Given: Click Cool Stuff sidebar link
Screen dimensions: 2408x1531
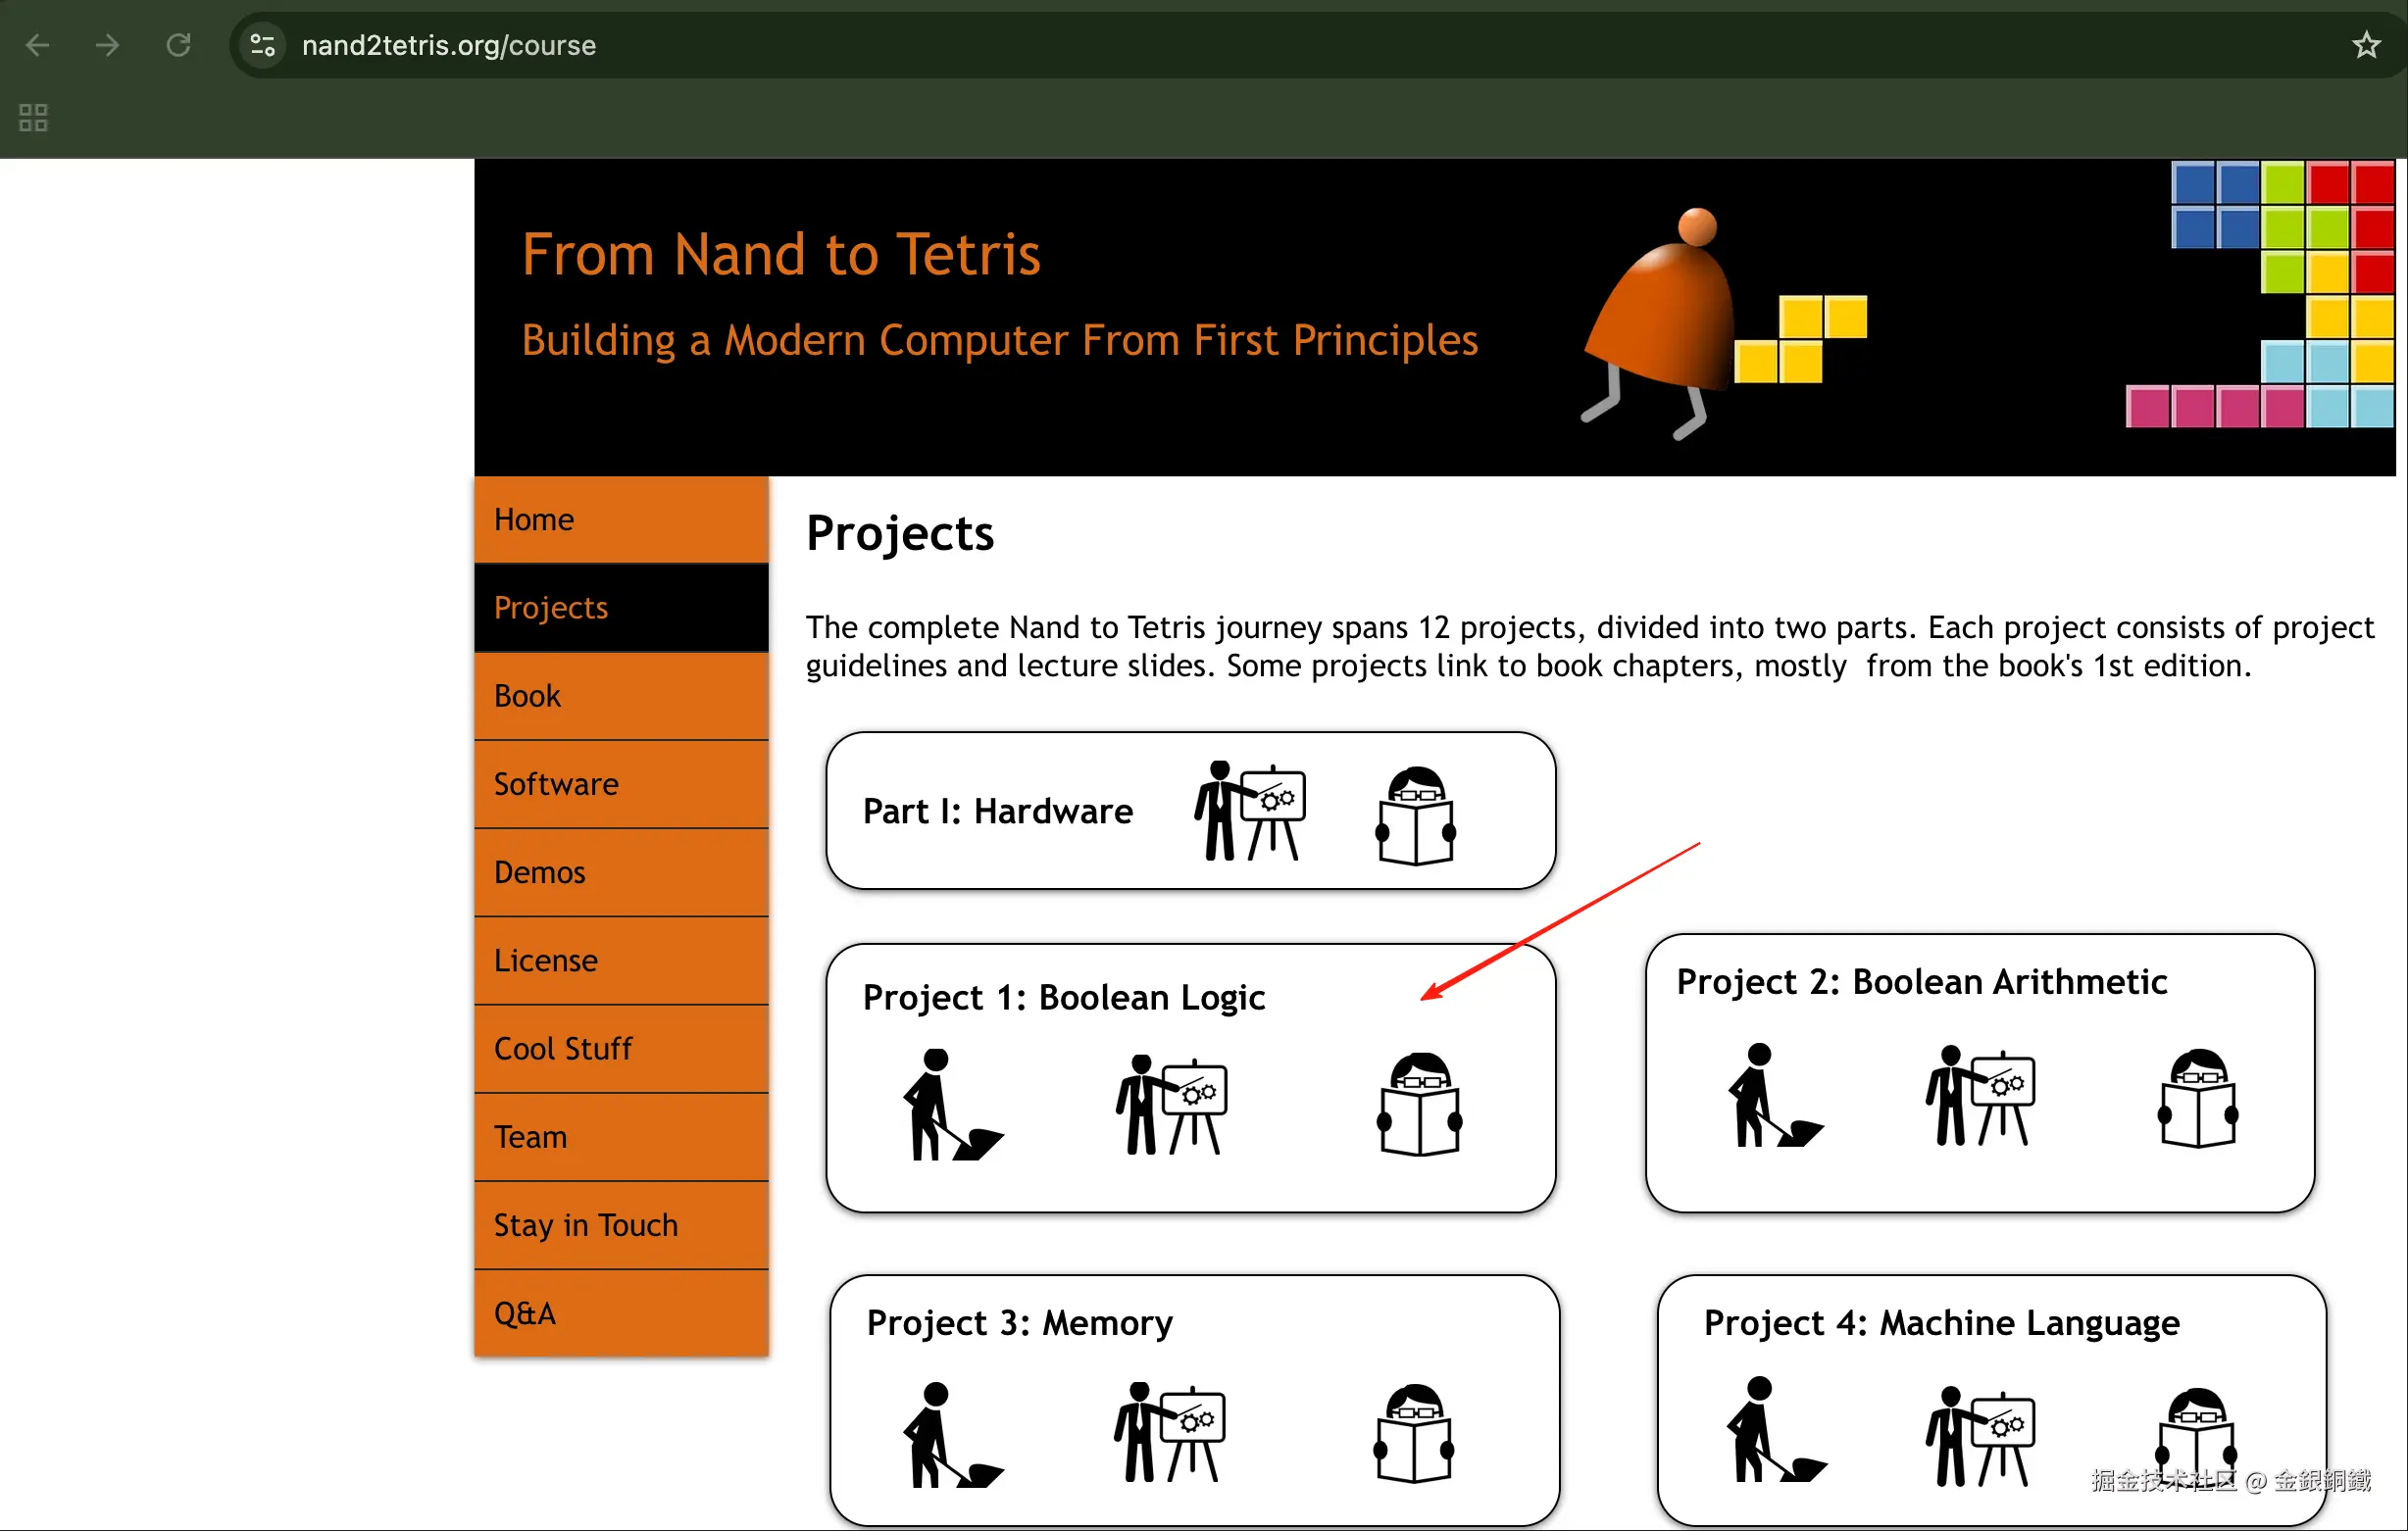Looking at the screenshot, I should coord(563,1049).
